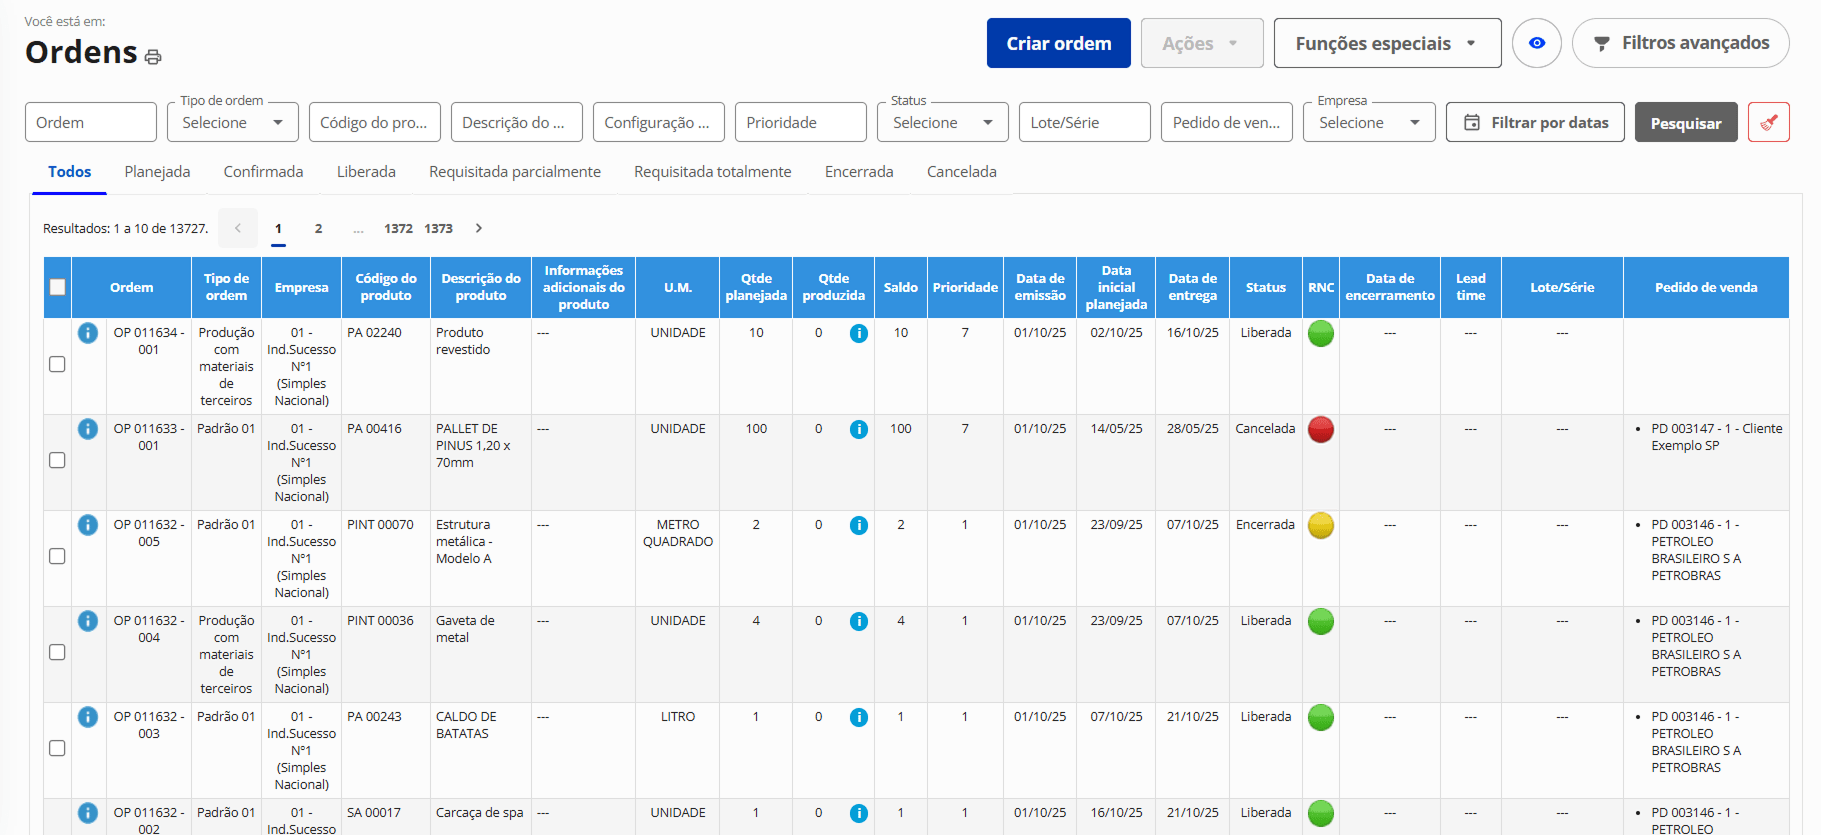
Task: Click the Criar ordem button
Action: (1058, 43)
